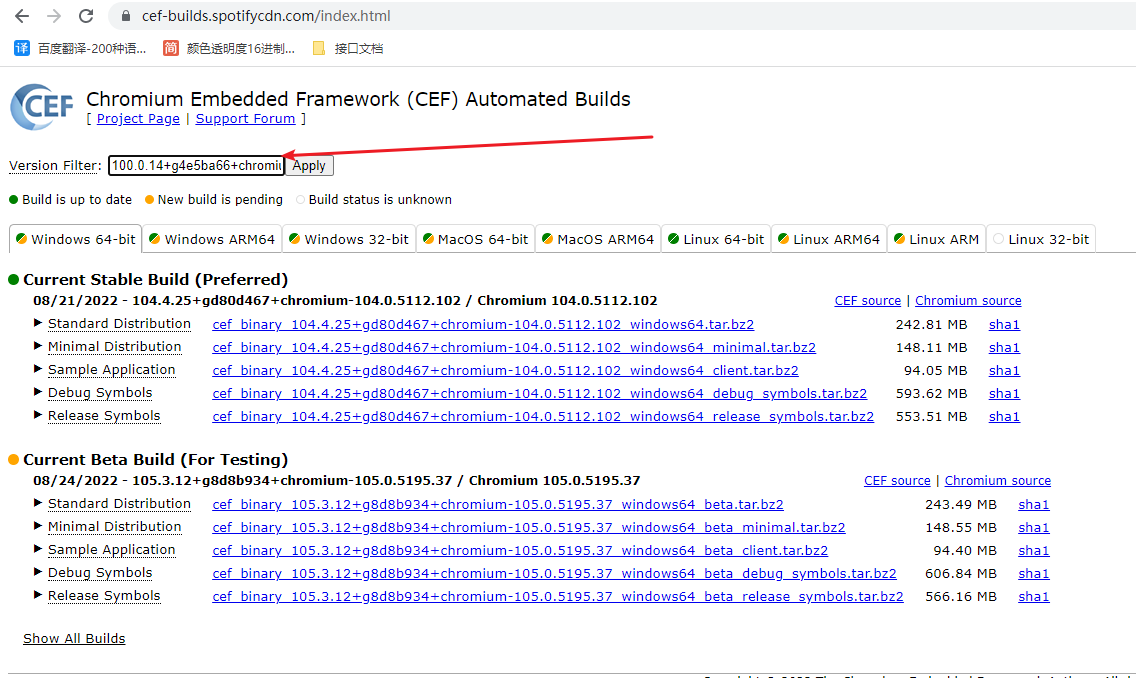This screenshot has height=678, width=1136.
Task: Open sha1 for the 242.81 MB file
Action: 1004,325
